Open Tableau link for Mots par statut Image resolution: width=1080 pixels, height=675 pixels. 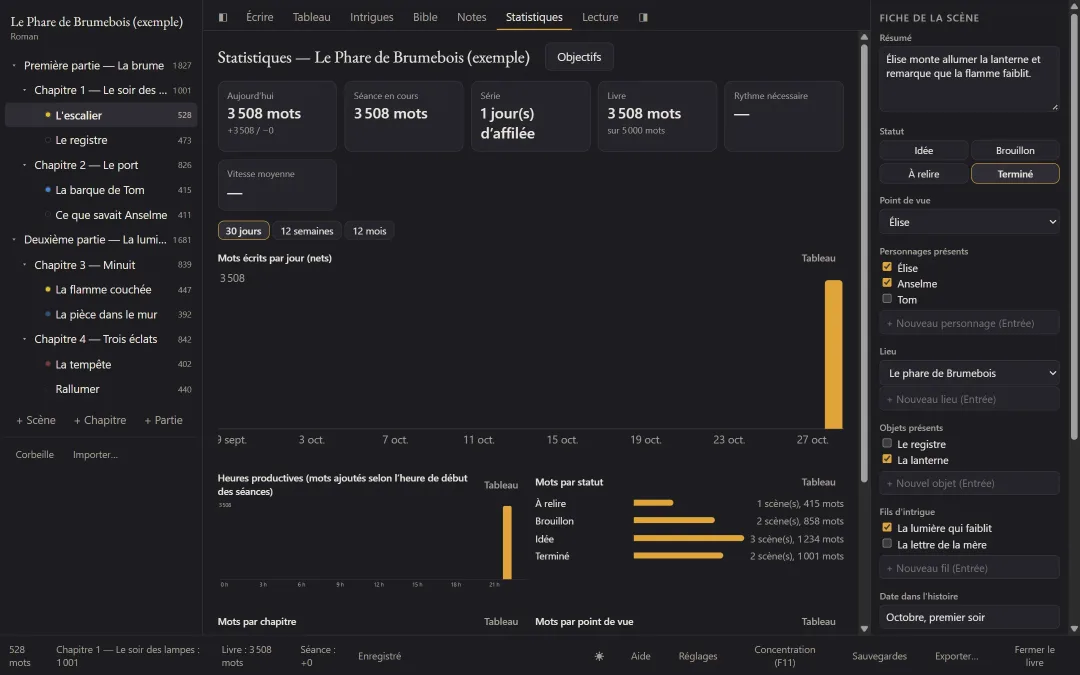(x=818, y=482)
